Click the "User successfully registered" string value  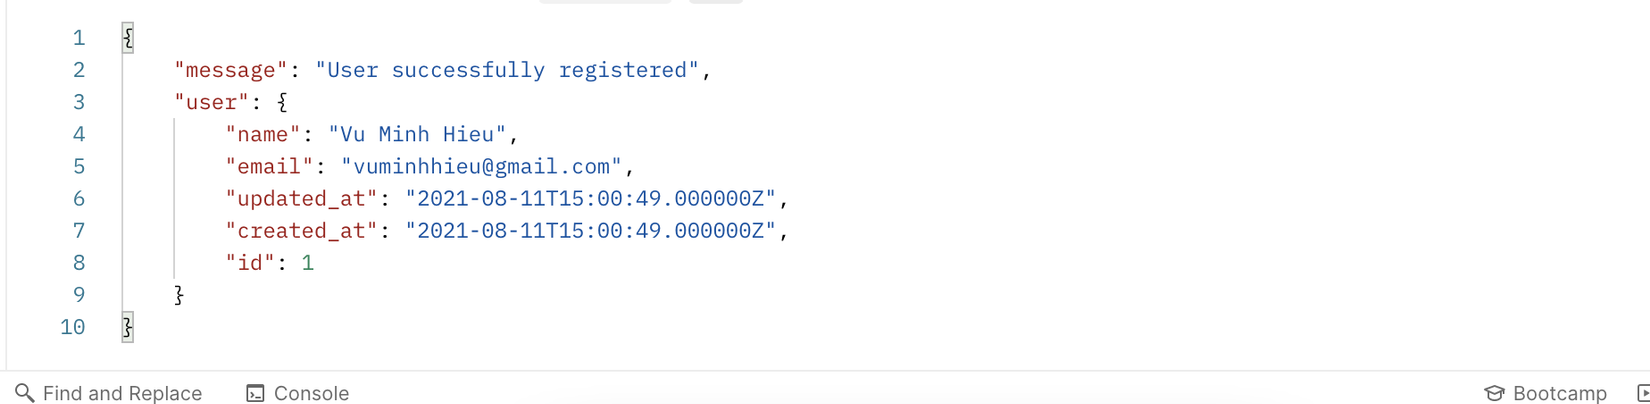(507, 70)
